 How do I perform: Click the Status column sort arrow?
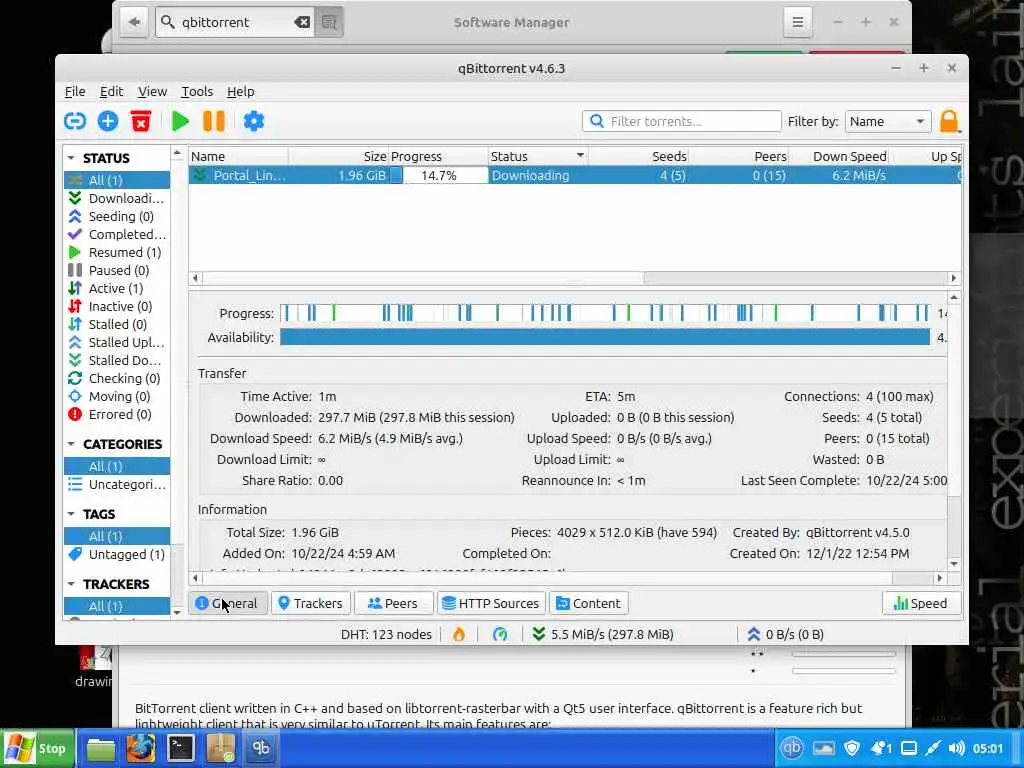580,156
